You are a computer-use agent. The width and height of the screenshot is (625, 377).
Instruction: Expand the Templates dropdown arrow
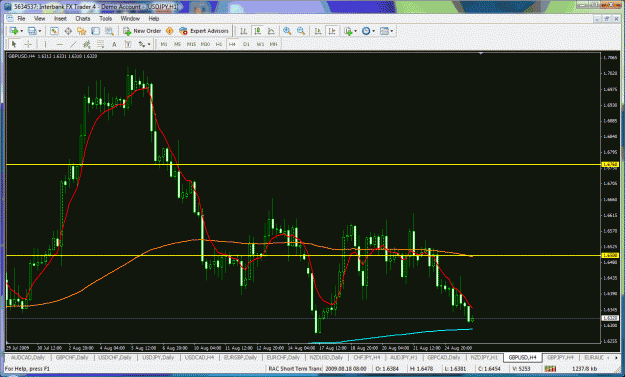coord(392,31)
